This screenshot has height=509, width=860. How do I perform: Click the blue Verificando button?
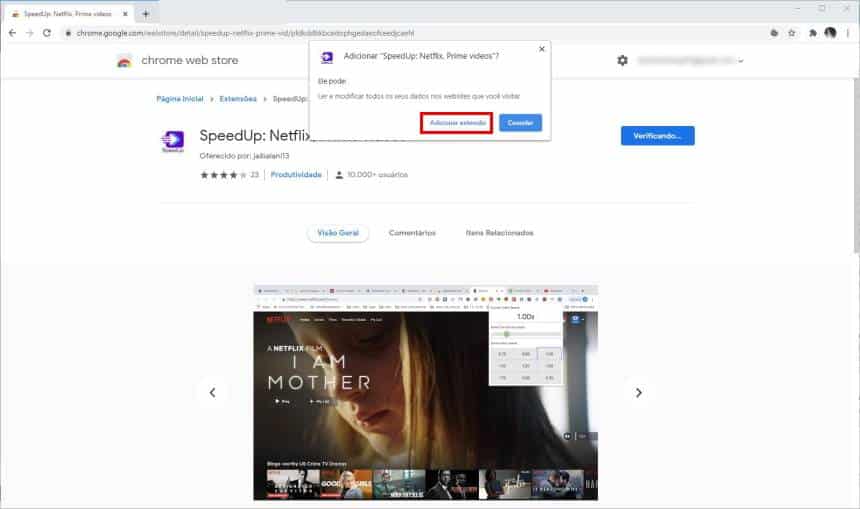coord(658,135)
